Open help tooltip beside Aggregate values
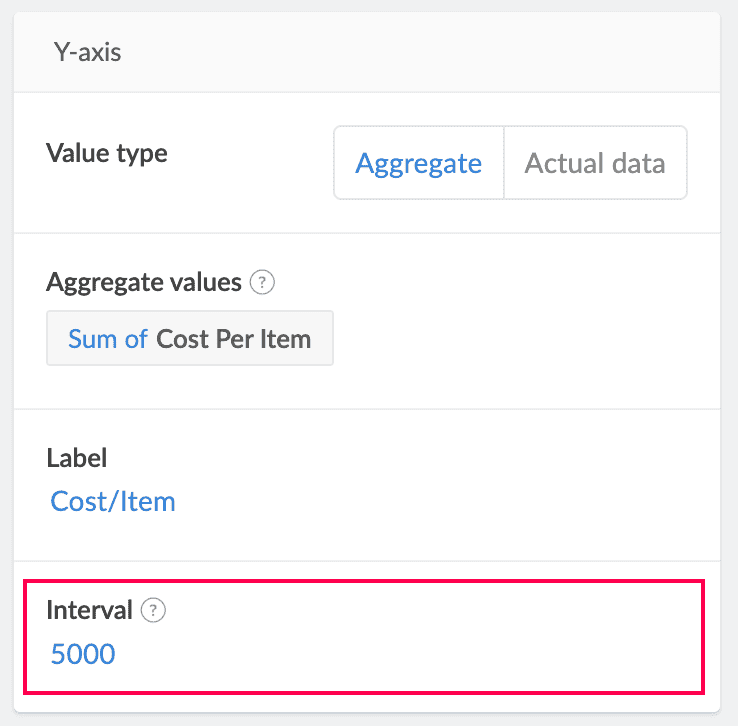 coord(263,283)
